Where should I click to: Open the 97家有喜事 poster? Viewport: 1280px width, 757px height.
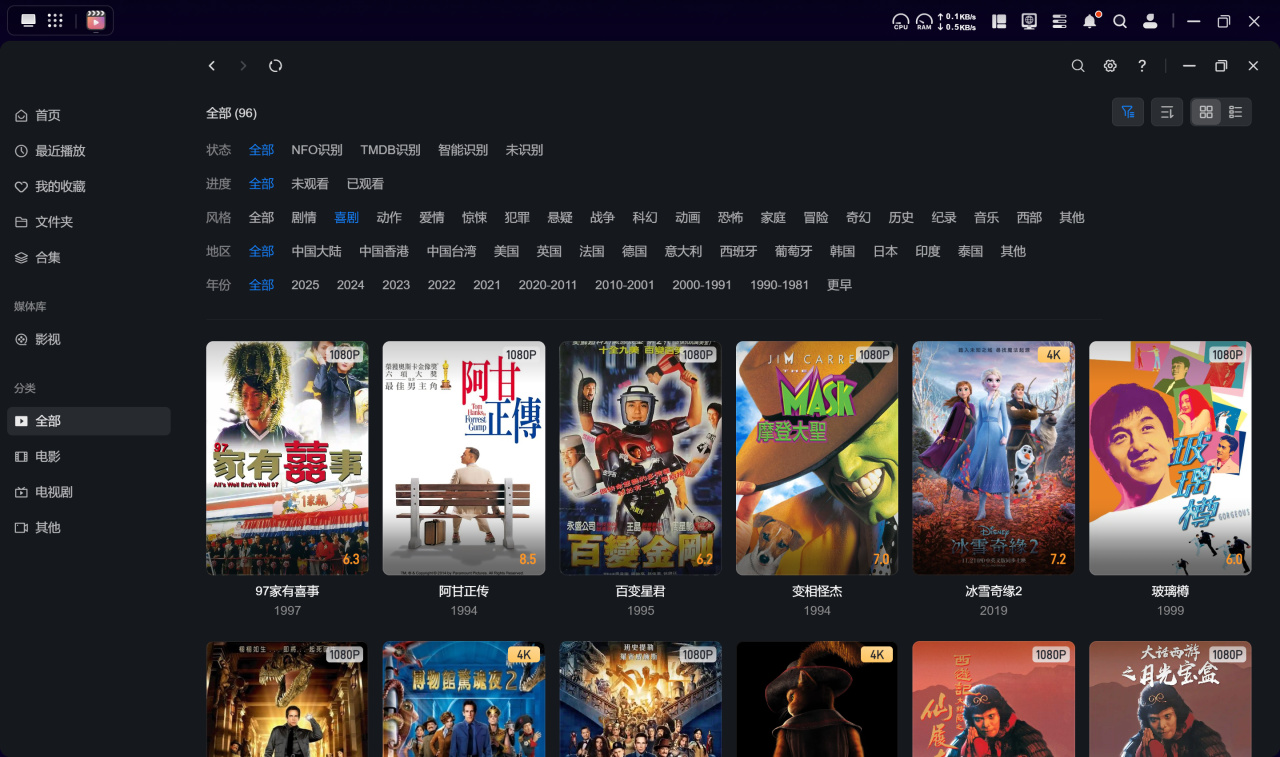point(287,458)
